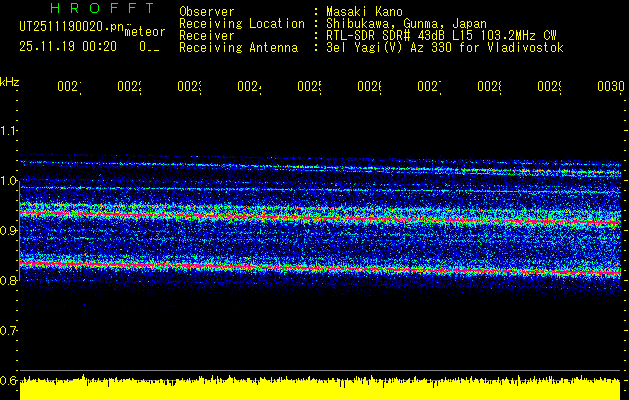Click the 3el Yagi antenna description
Screen dimensions: 629x400
pyautogui.click(x=445, y=48)
